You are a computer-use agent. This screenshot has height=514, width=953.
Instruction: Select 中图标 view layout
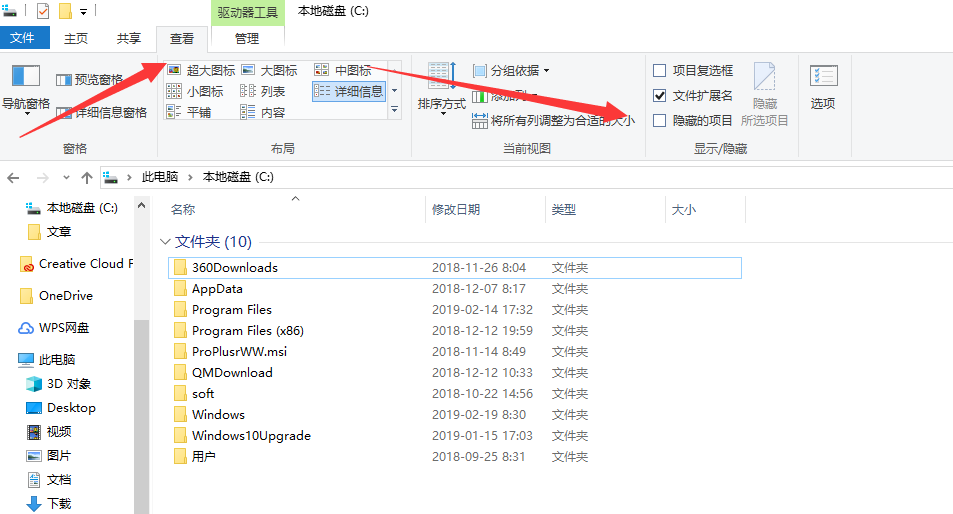[x=322, y=70]
